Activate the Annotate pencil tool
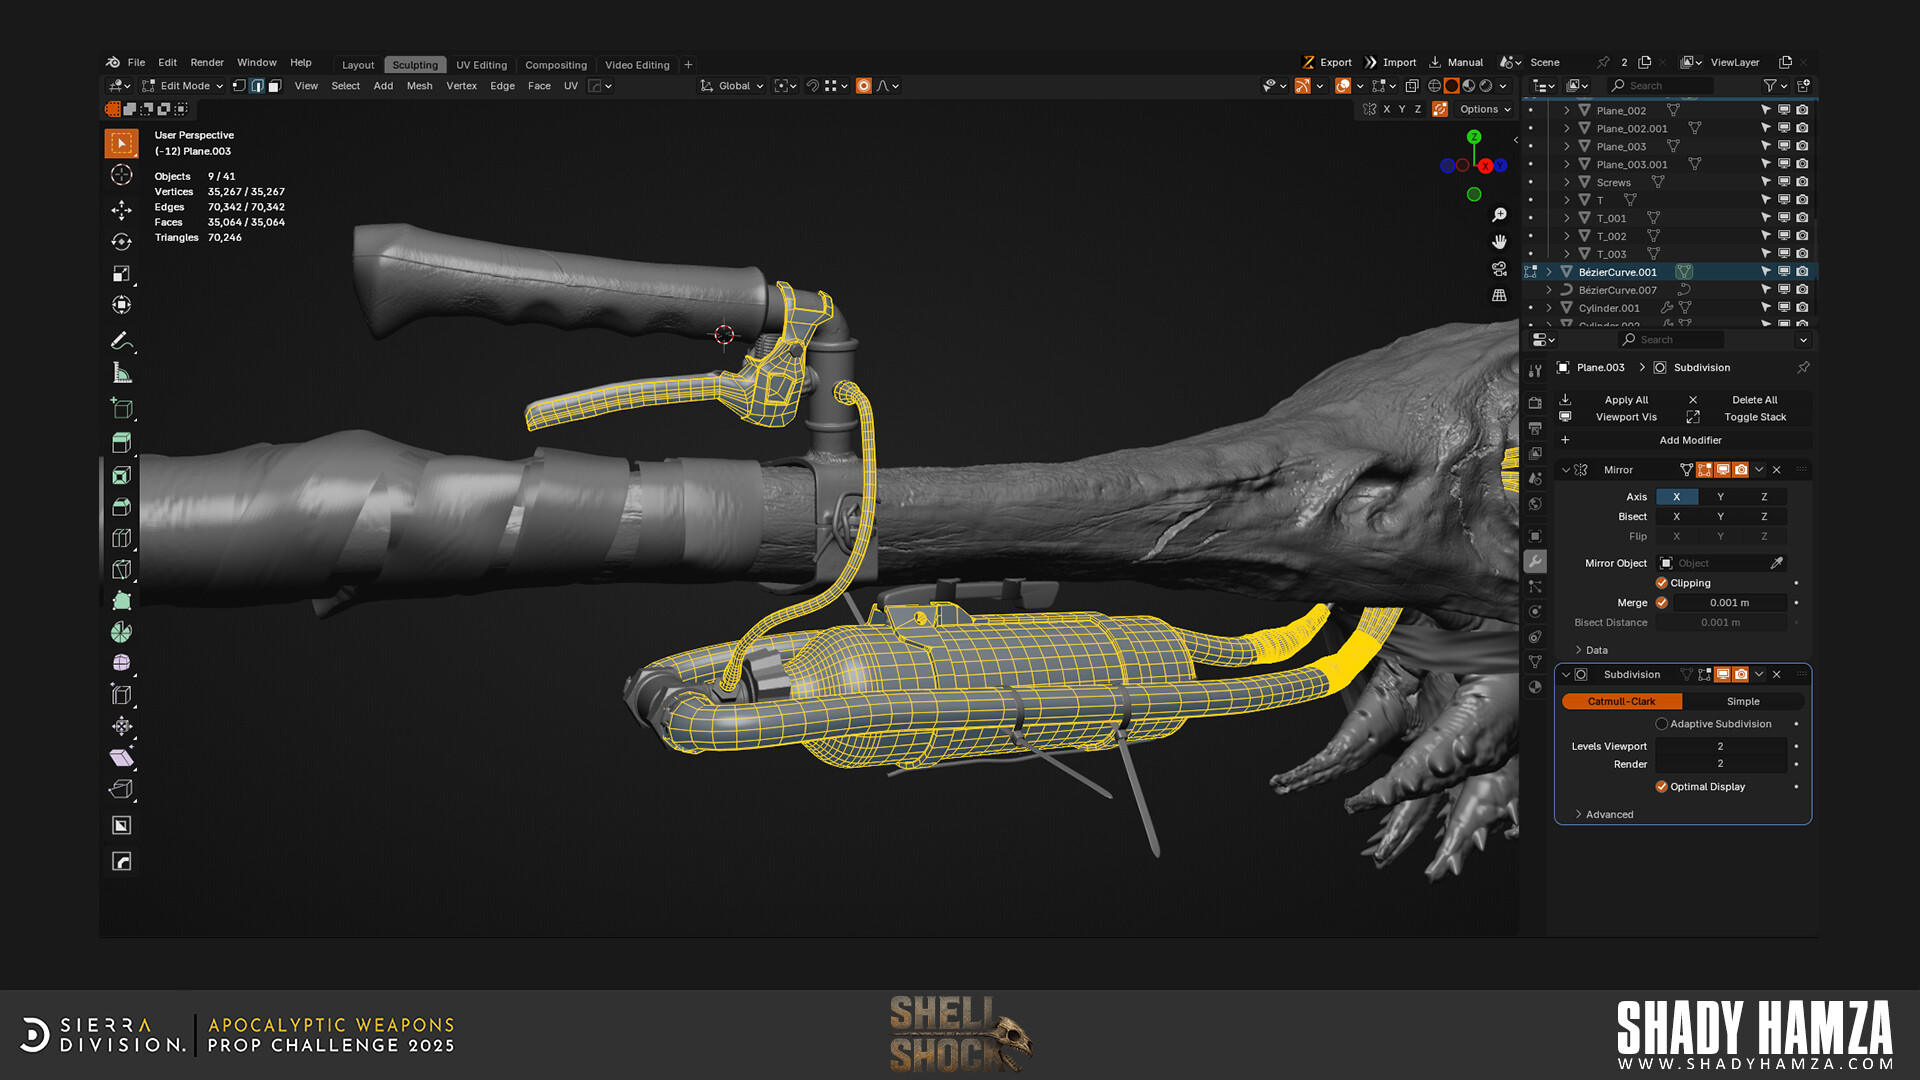The width and height of the screenshot is (1920, 1080). point(121,340)
